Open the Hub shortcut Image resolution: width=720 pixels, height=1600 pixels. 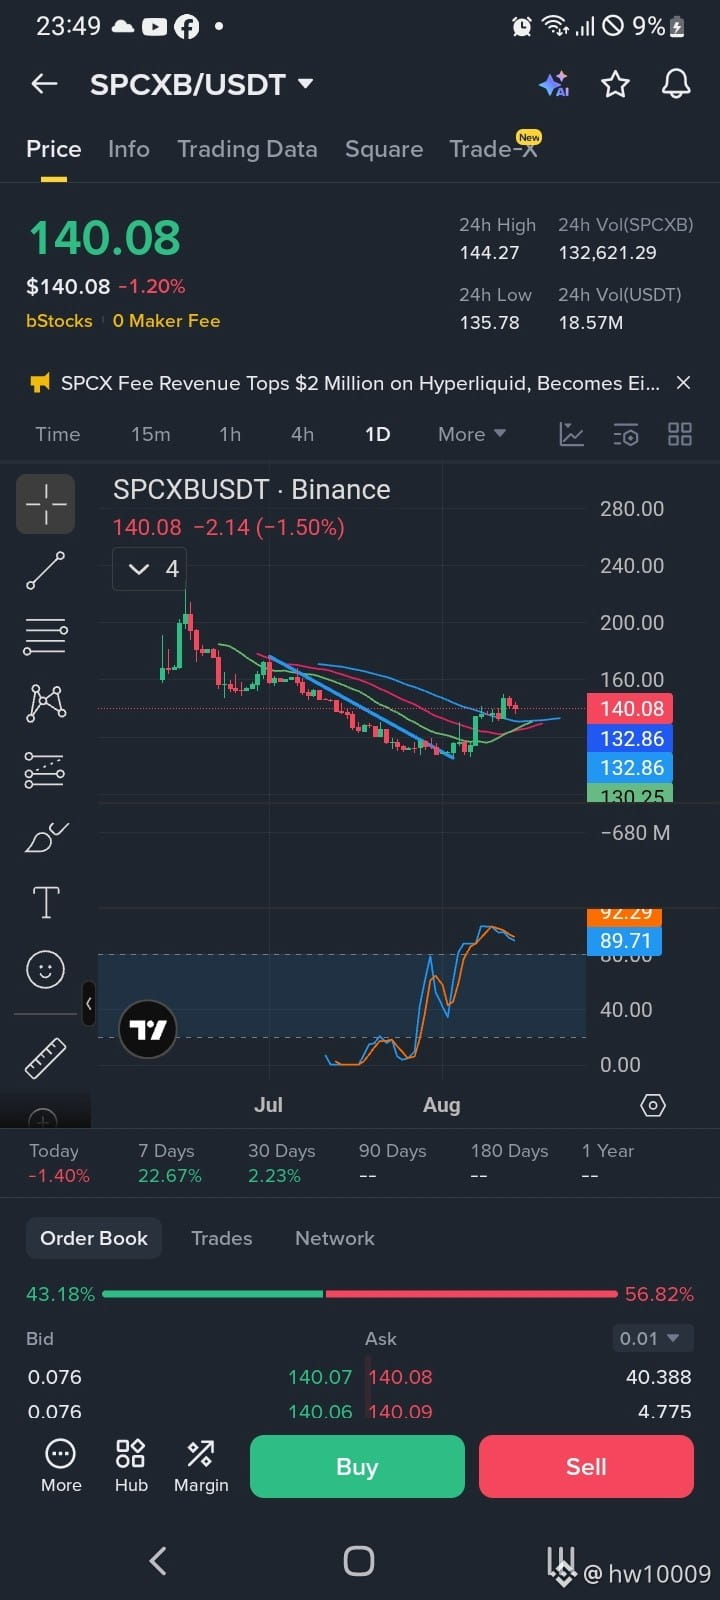(x=131, y=1466)
